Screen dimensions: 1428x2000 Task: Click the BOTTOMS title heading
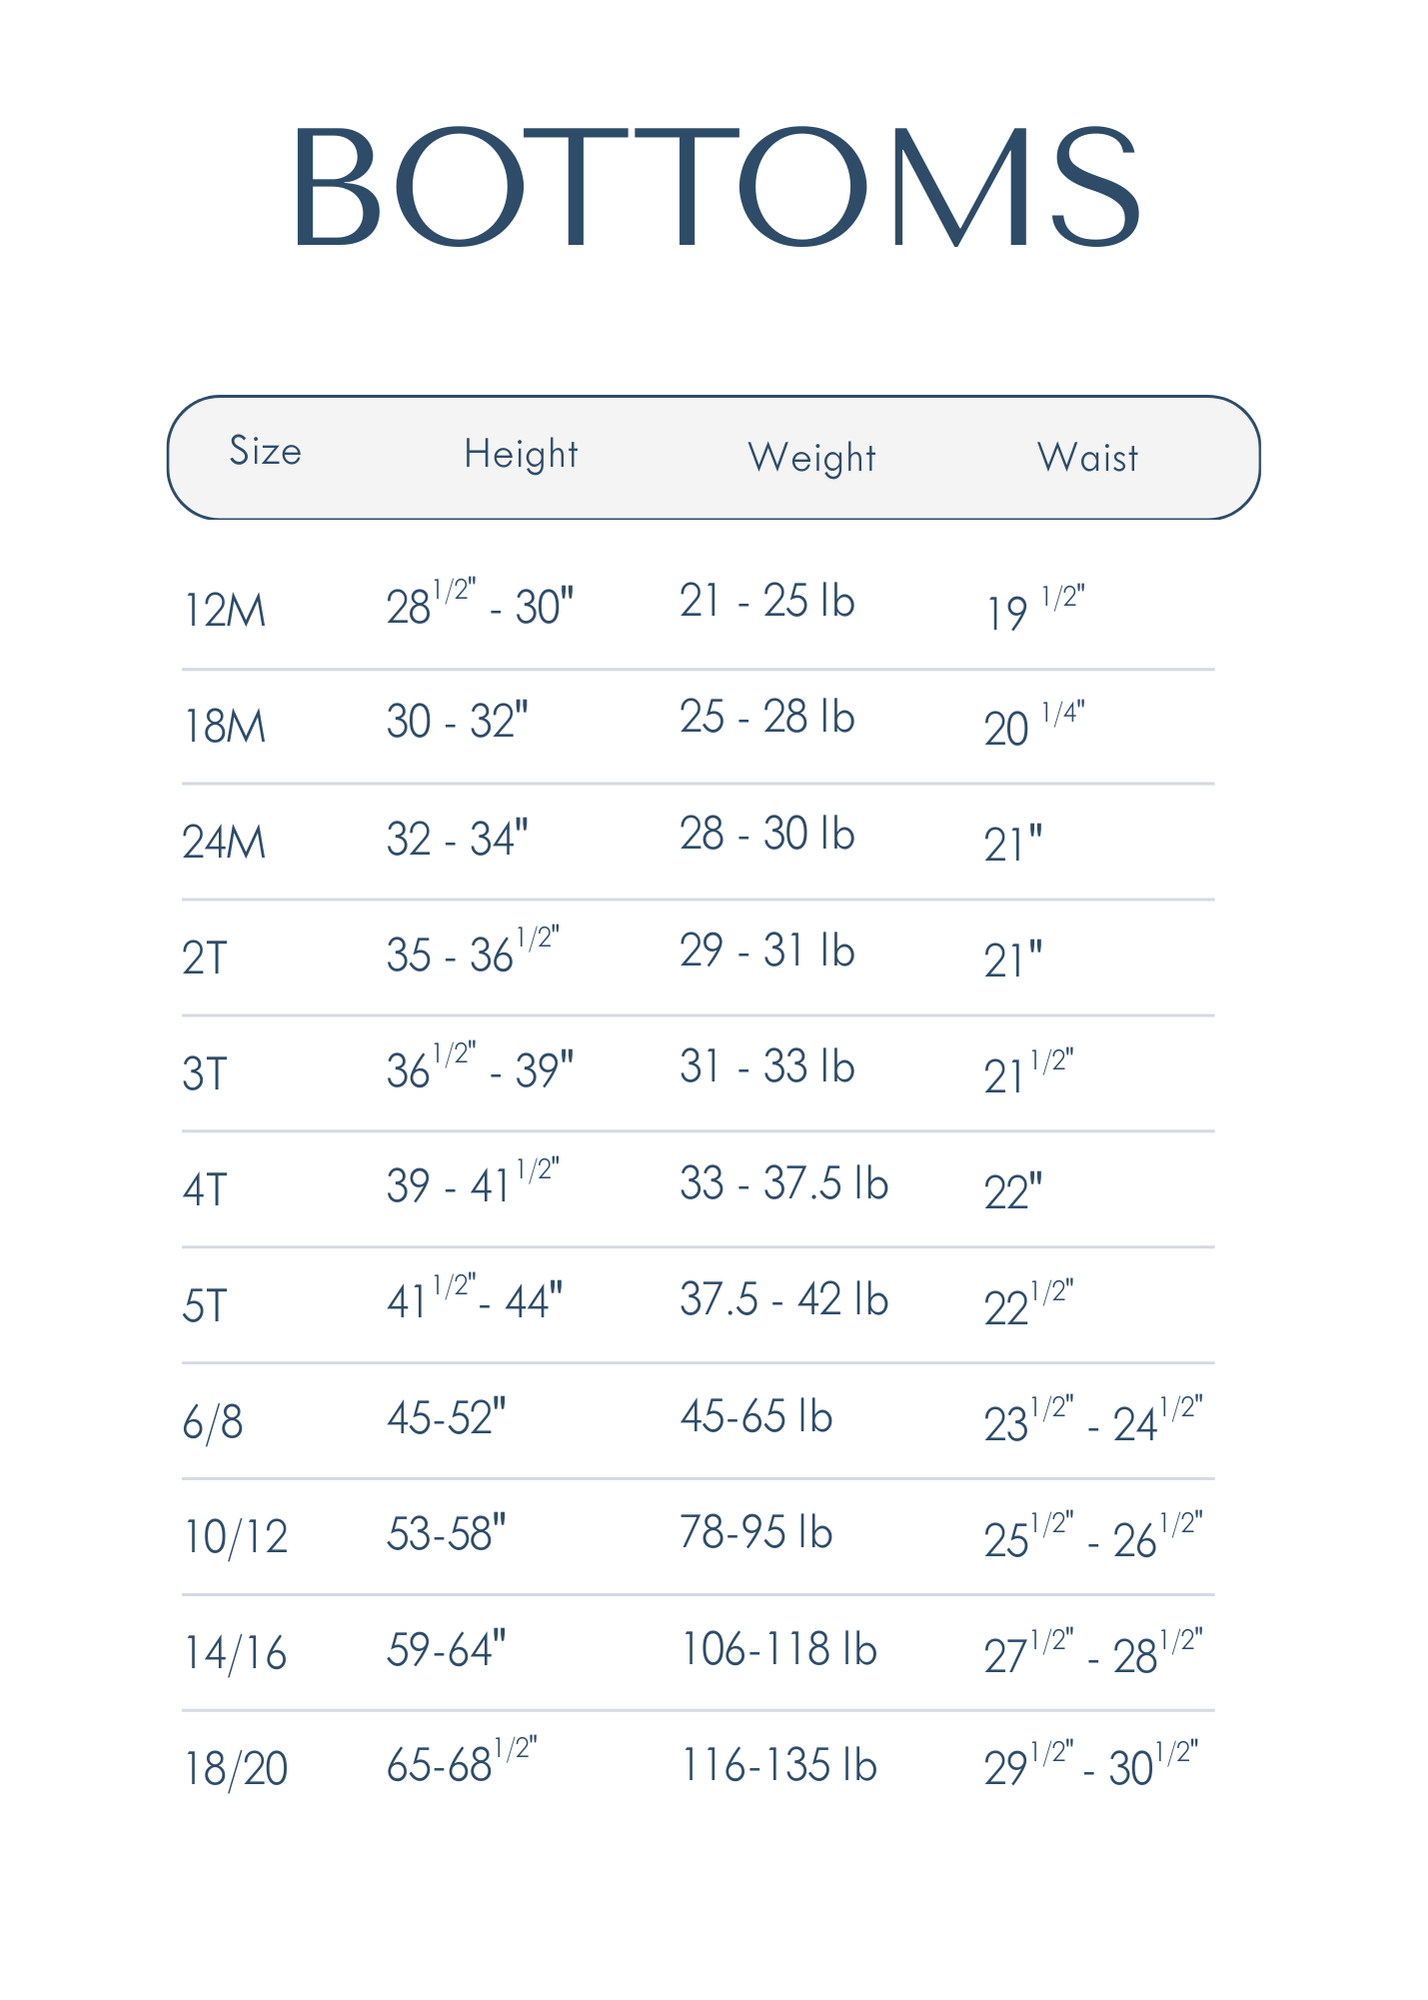pos(714,187)
